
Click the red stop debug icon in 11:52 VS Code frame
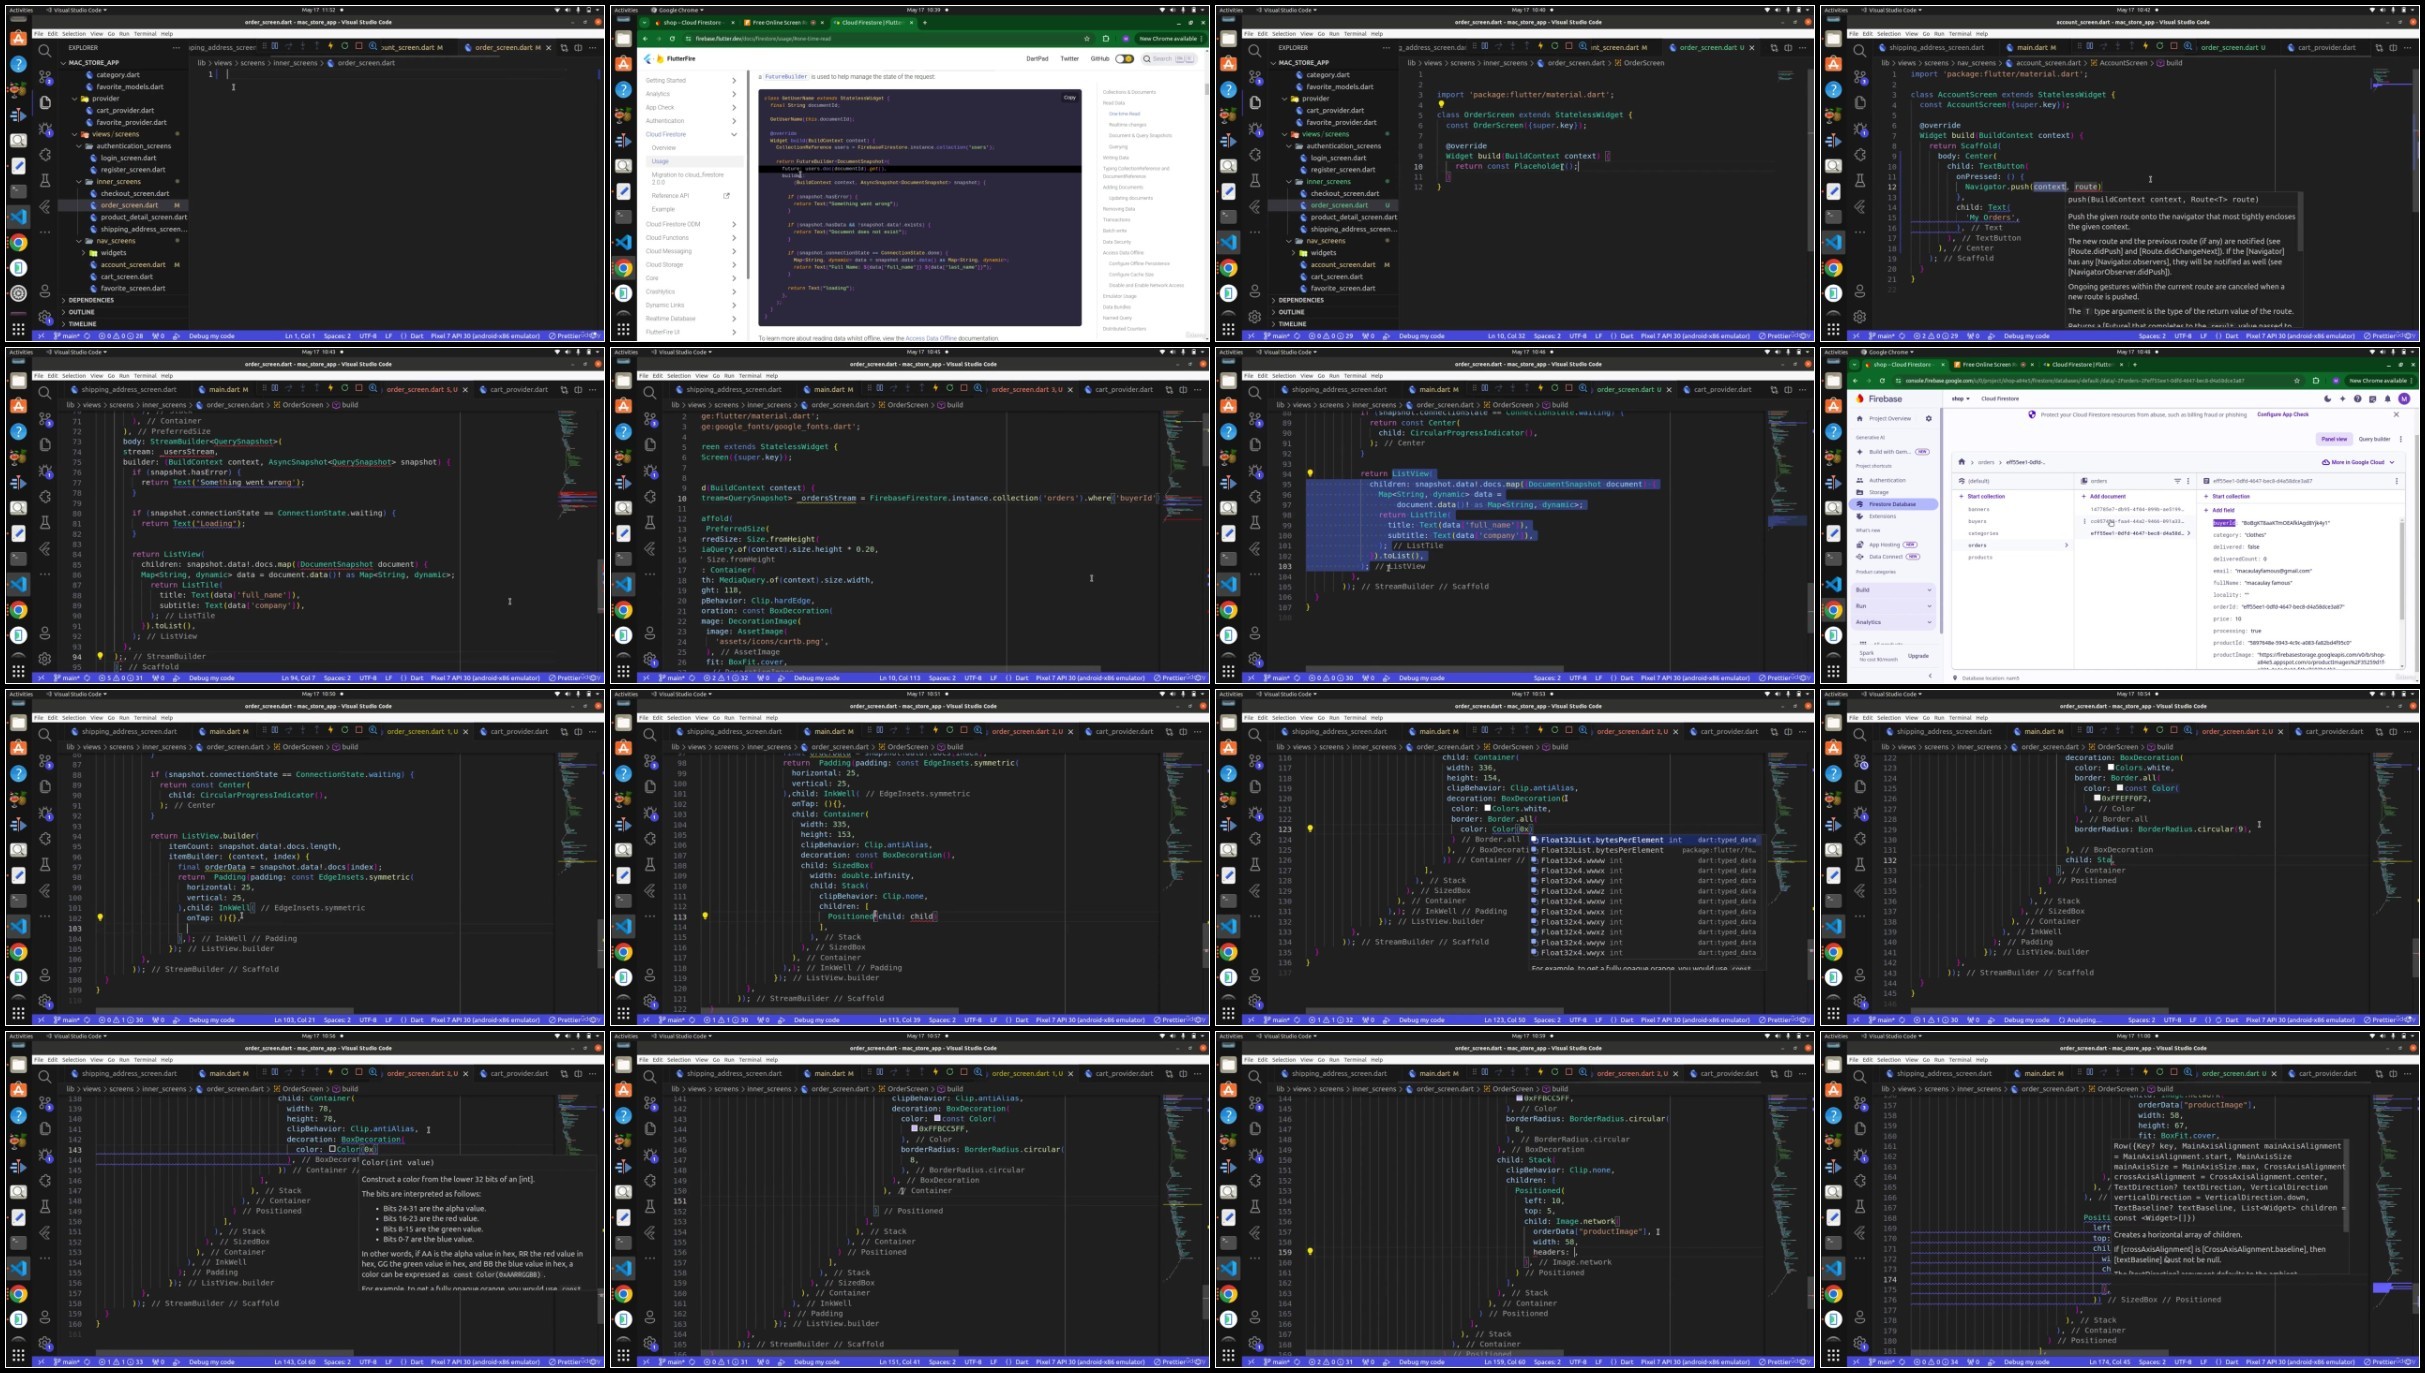click(359, 46)
